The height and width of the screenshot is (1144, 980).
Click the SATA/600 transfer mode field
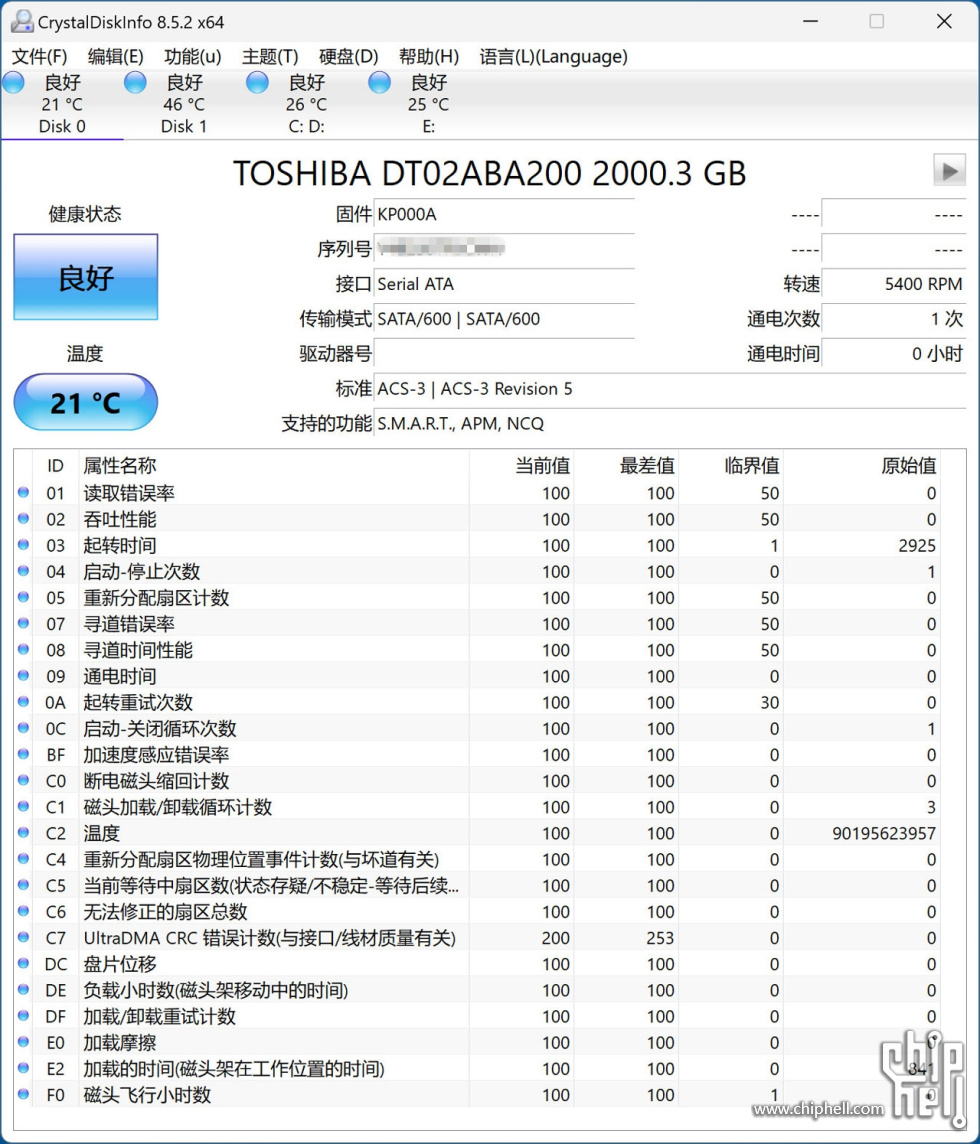pos(504,319)
